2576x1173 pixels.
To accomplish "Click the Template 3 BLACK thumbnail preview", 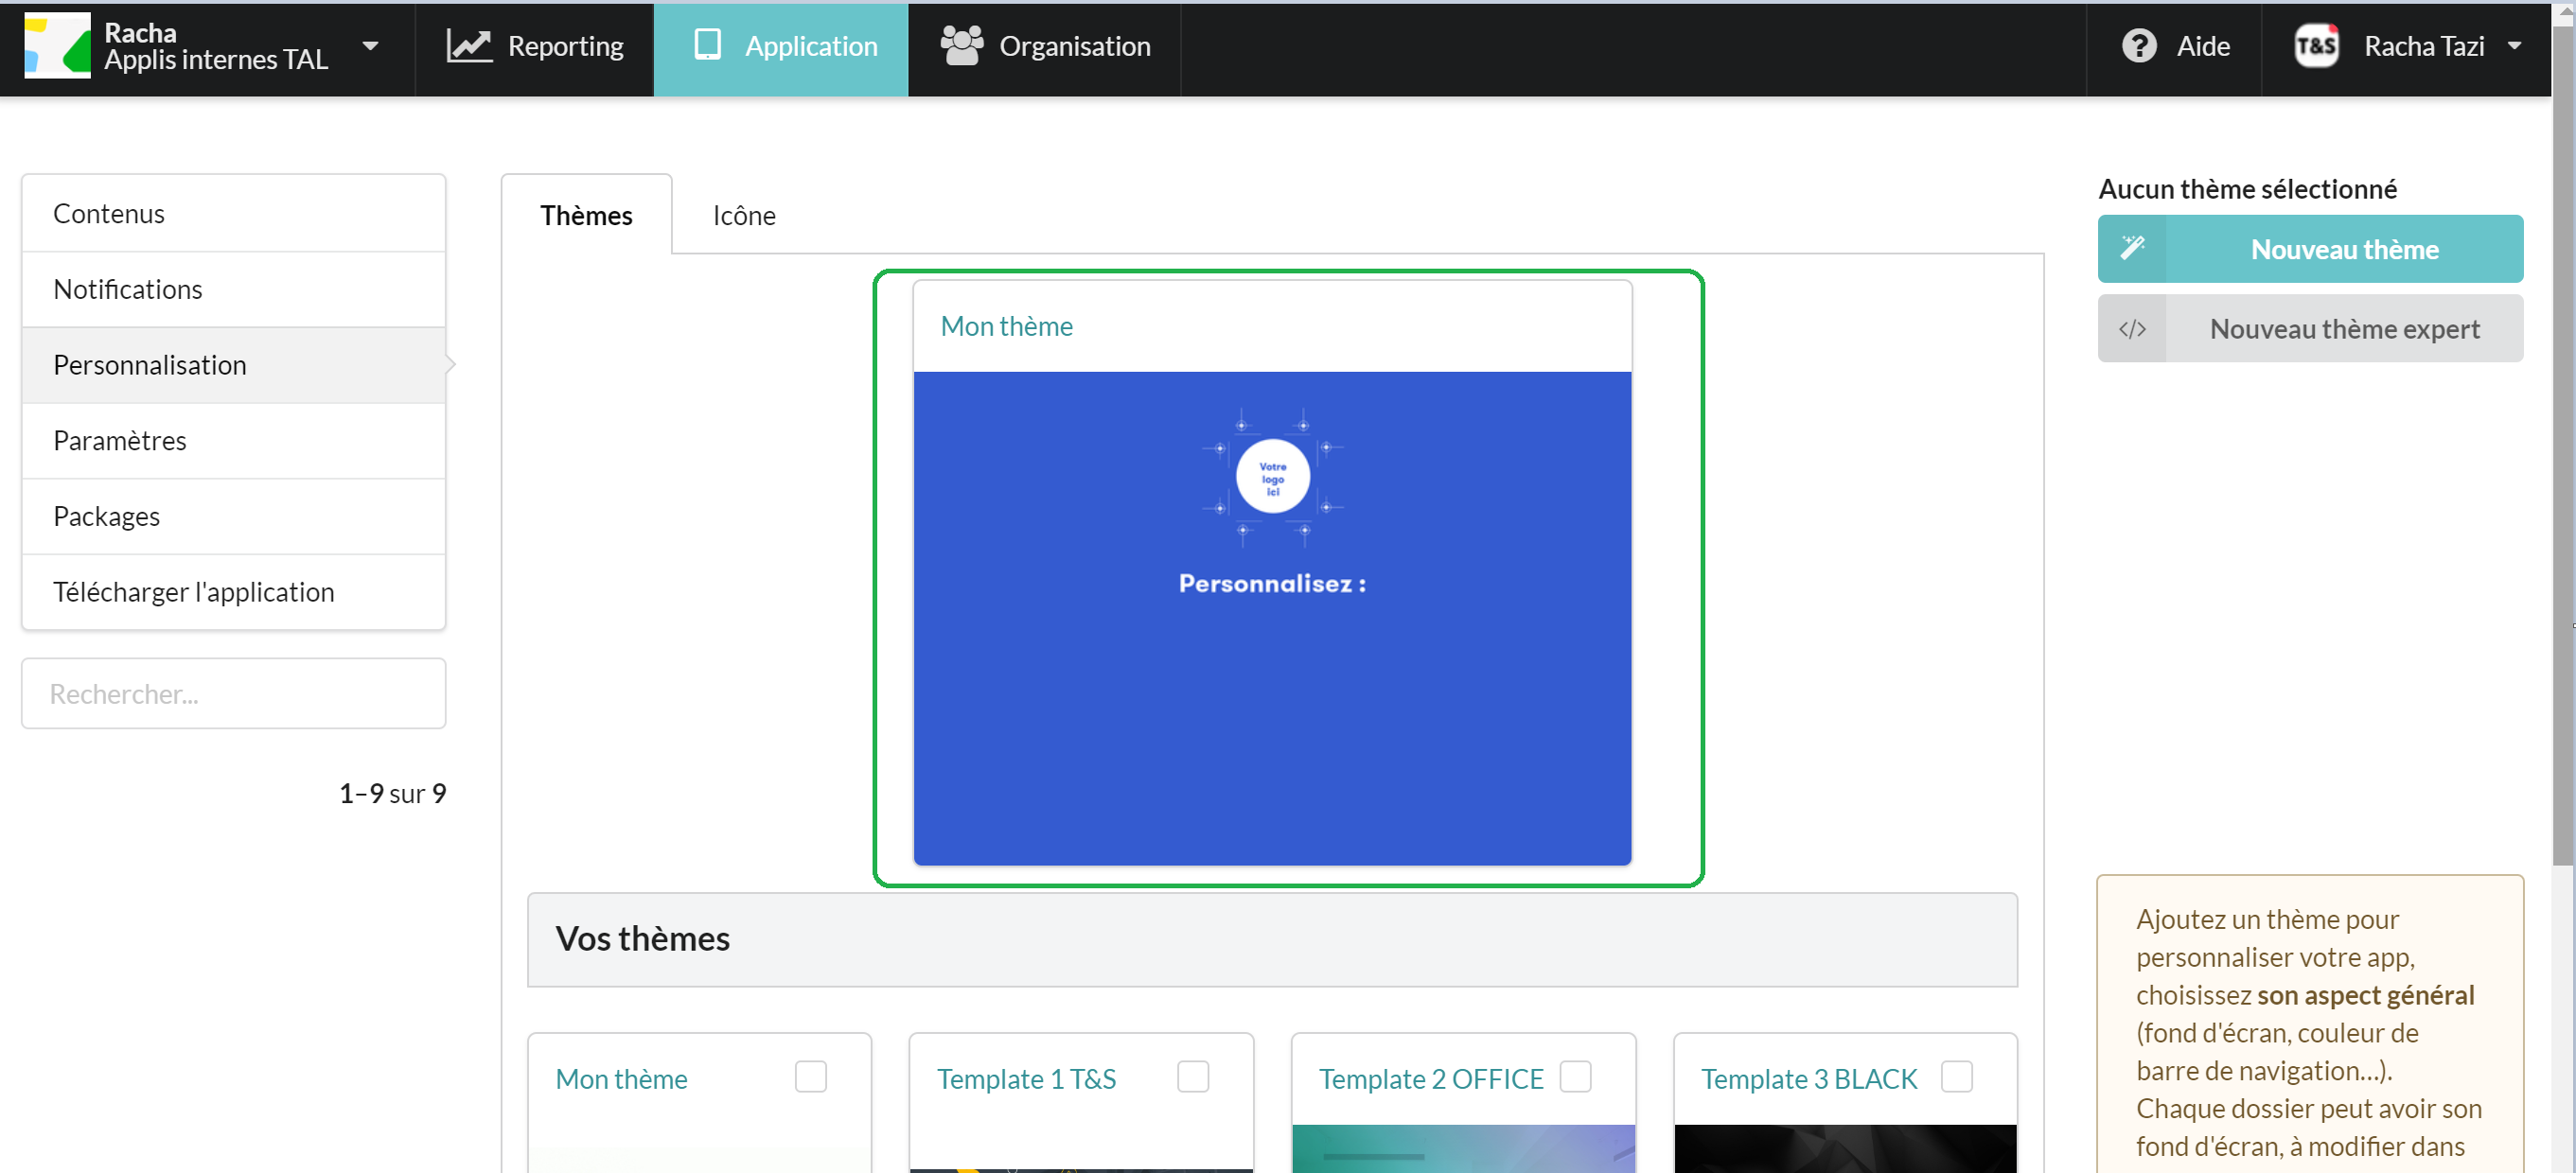I will [x=1845, y=1148].
